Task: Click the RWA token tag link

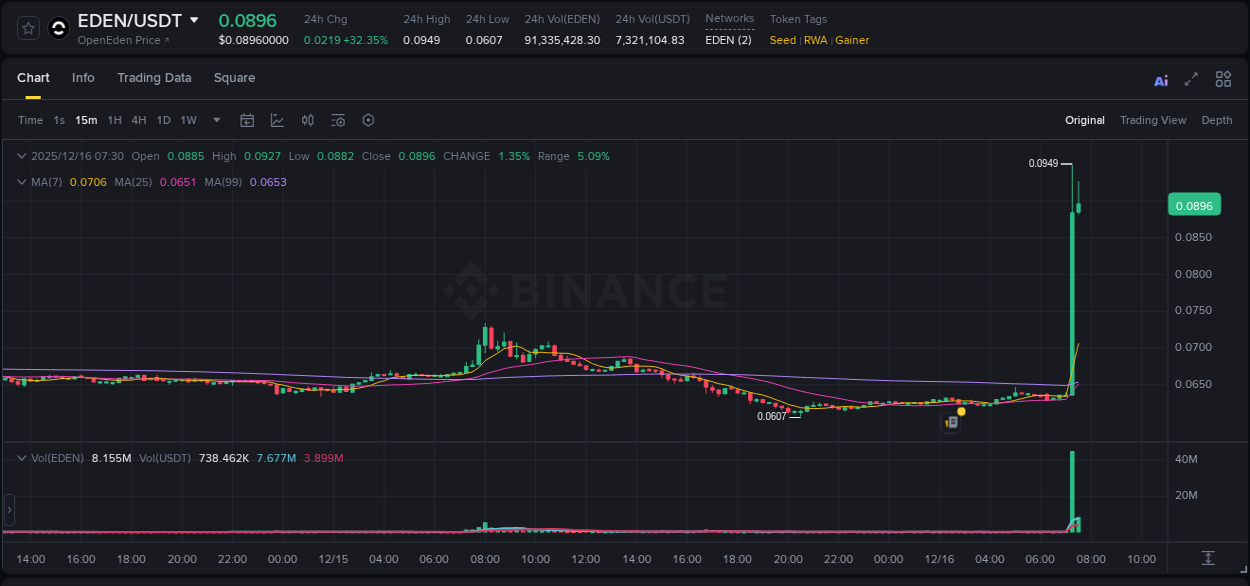Action: tap(815, 40)
